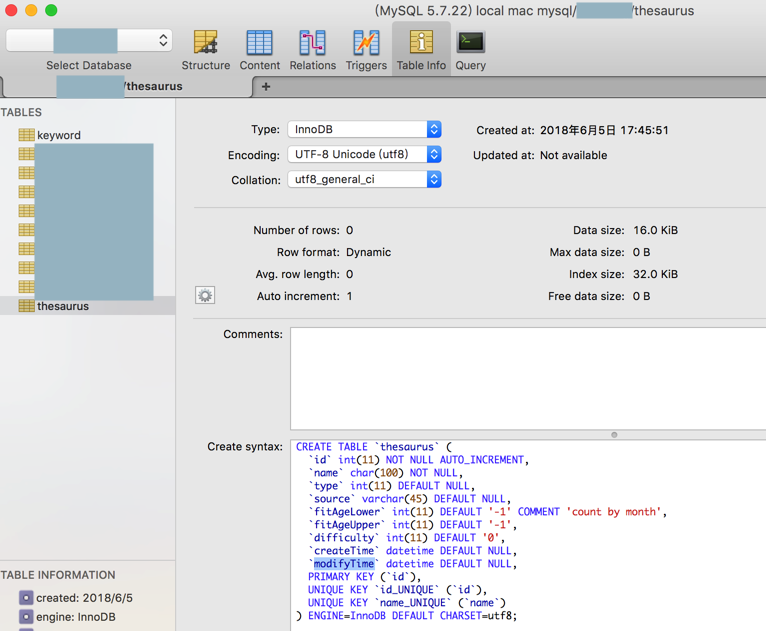
Task: Open the Structure view
Action: click(x=206, y=50)
